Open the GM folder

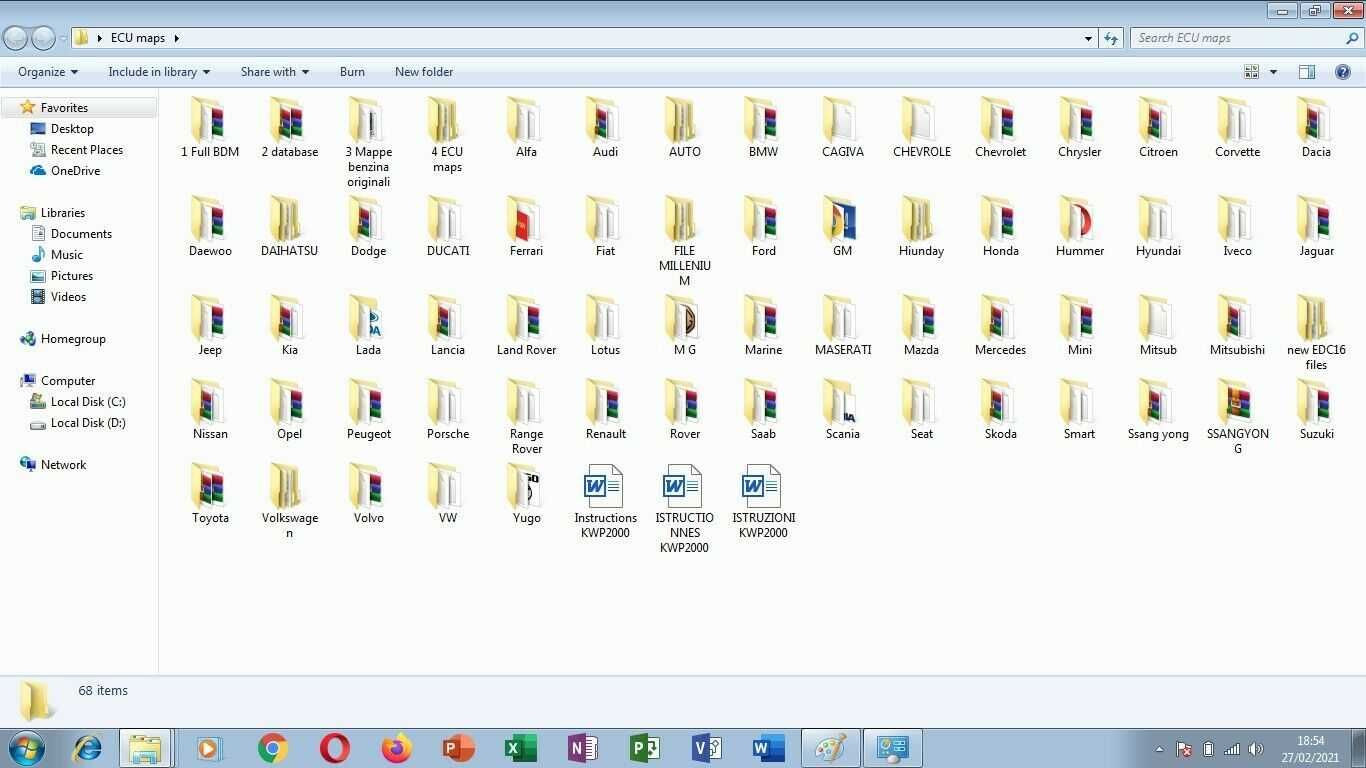[842, 226]
